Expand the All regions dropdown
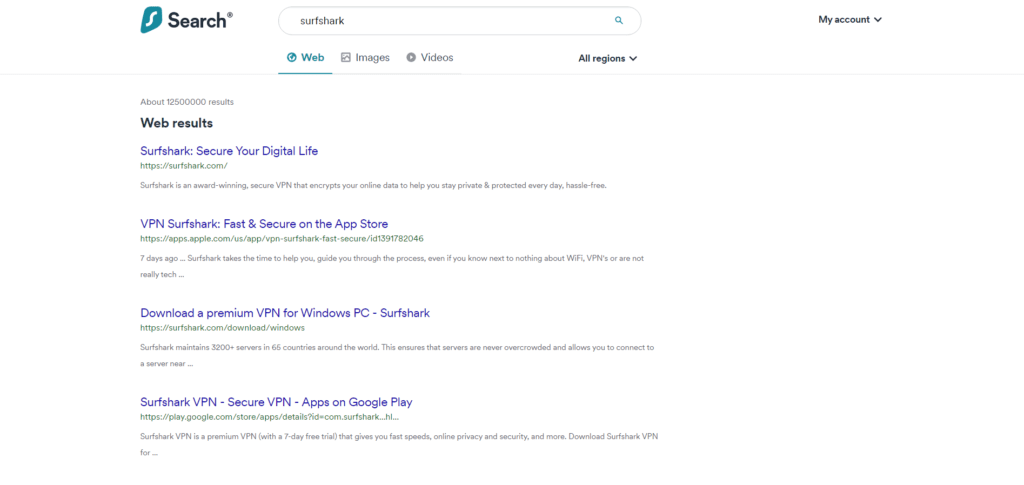Image resolution: width=1024 pixels, height=485 pixels. pyautogui.click(x=607, y=59)
